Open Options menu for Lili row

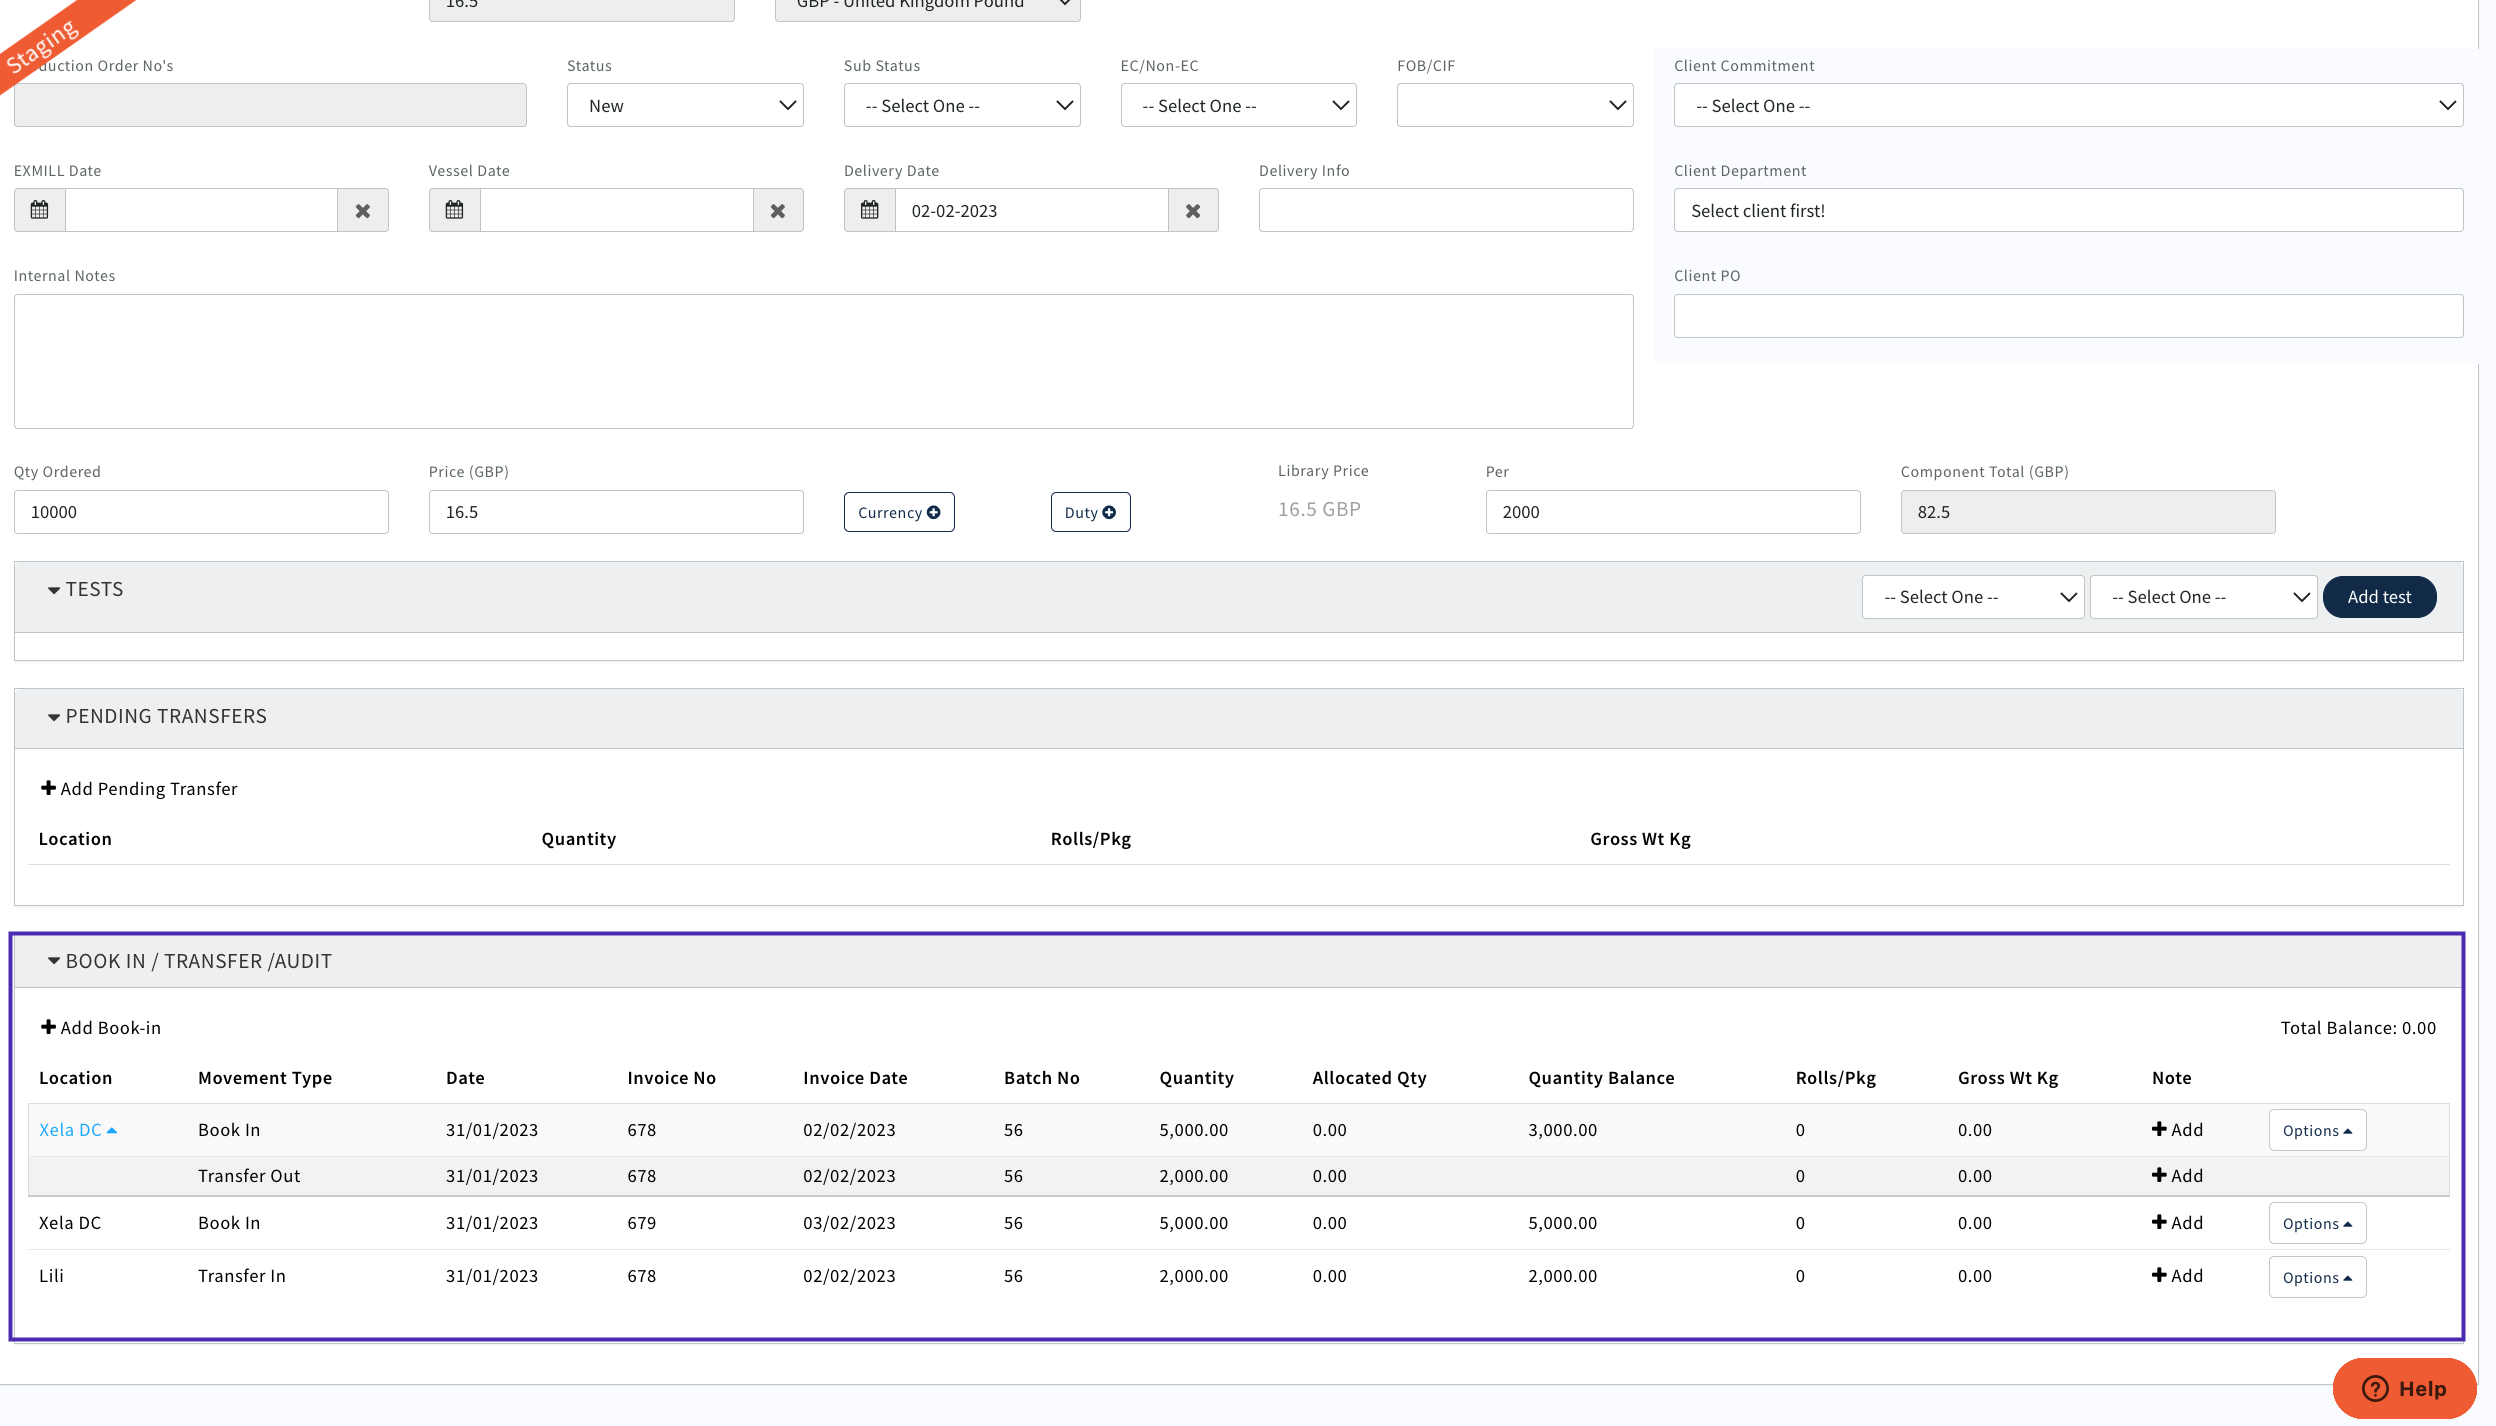(2316, 1278)
